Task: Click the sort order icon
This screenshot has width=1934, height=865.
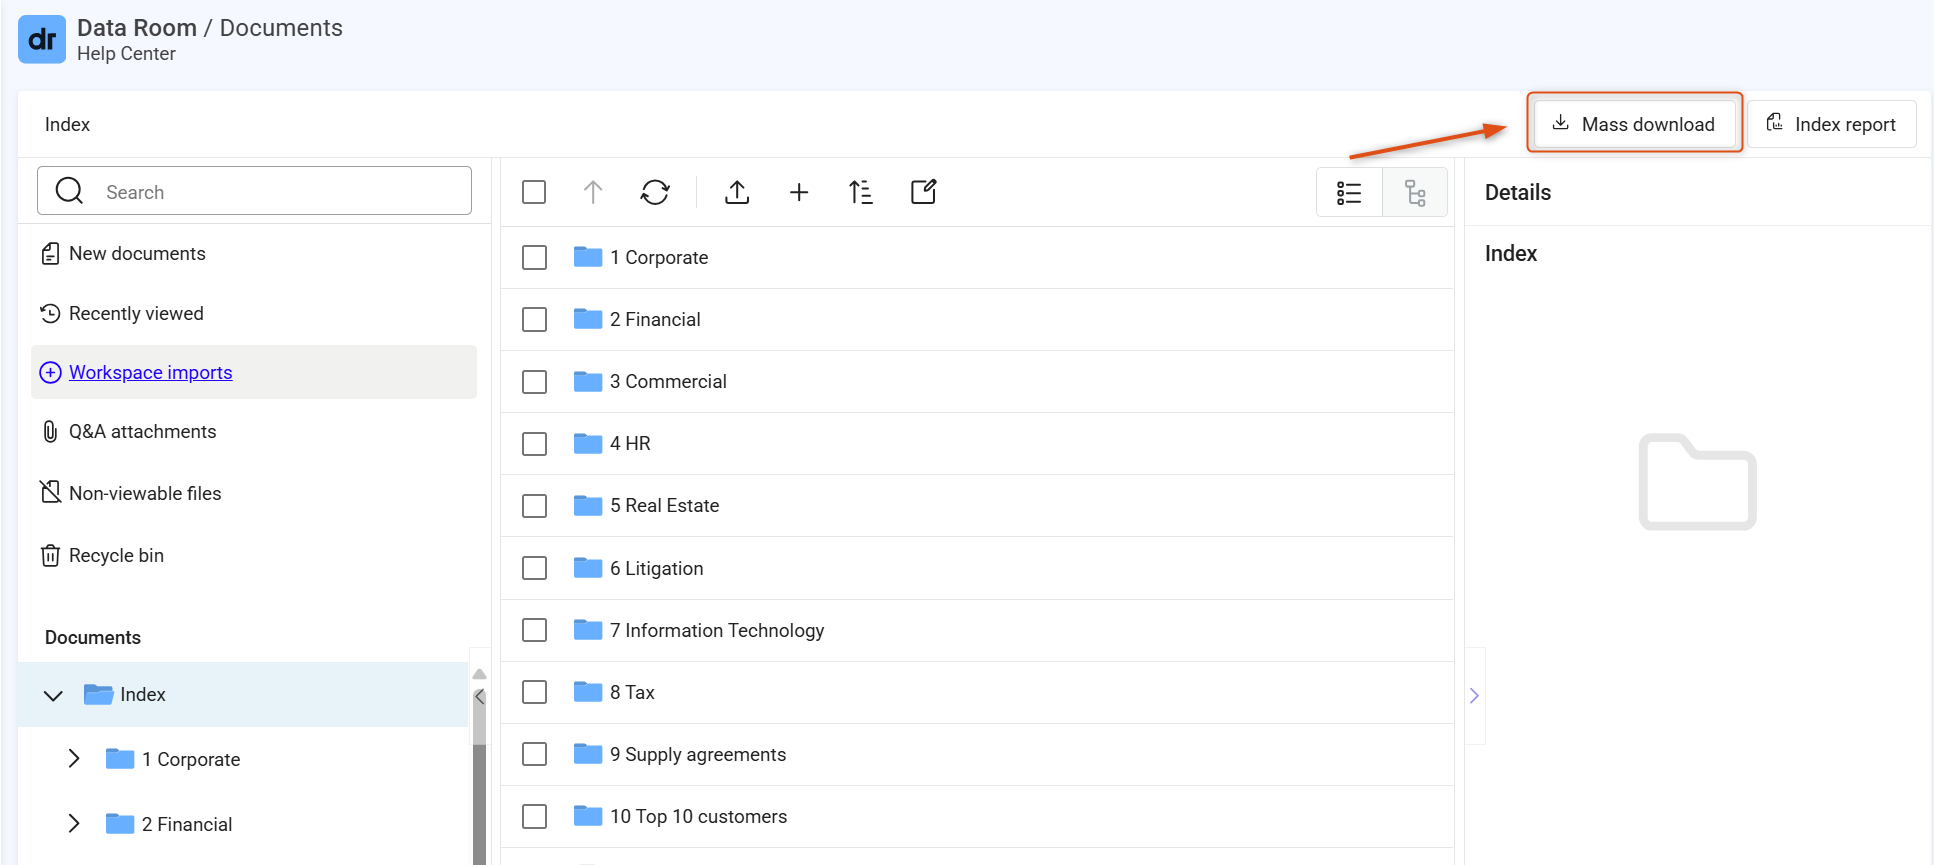Action: click(x=861, y=192)
